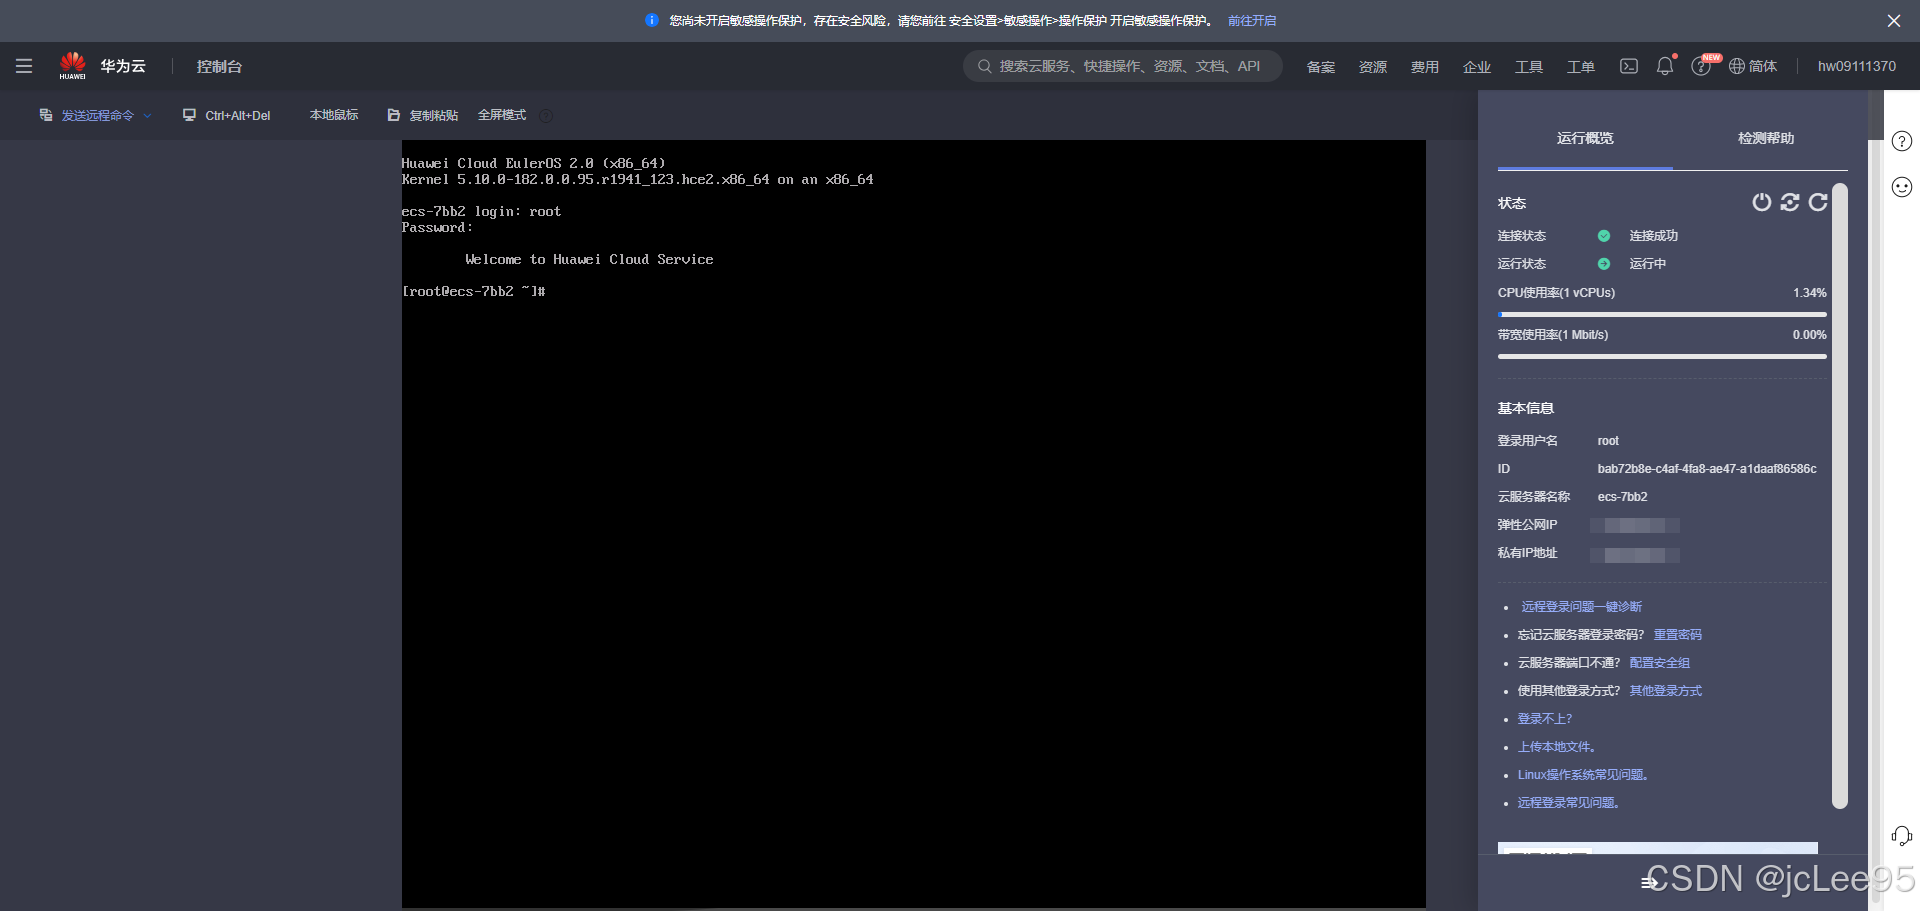Click the 基本信息 section heading
The height and width of the screenshot is (911, 1920).
point(1526,408)
